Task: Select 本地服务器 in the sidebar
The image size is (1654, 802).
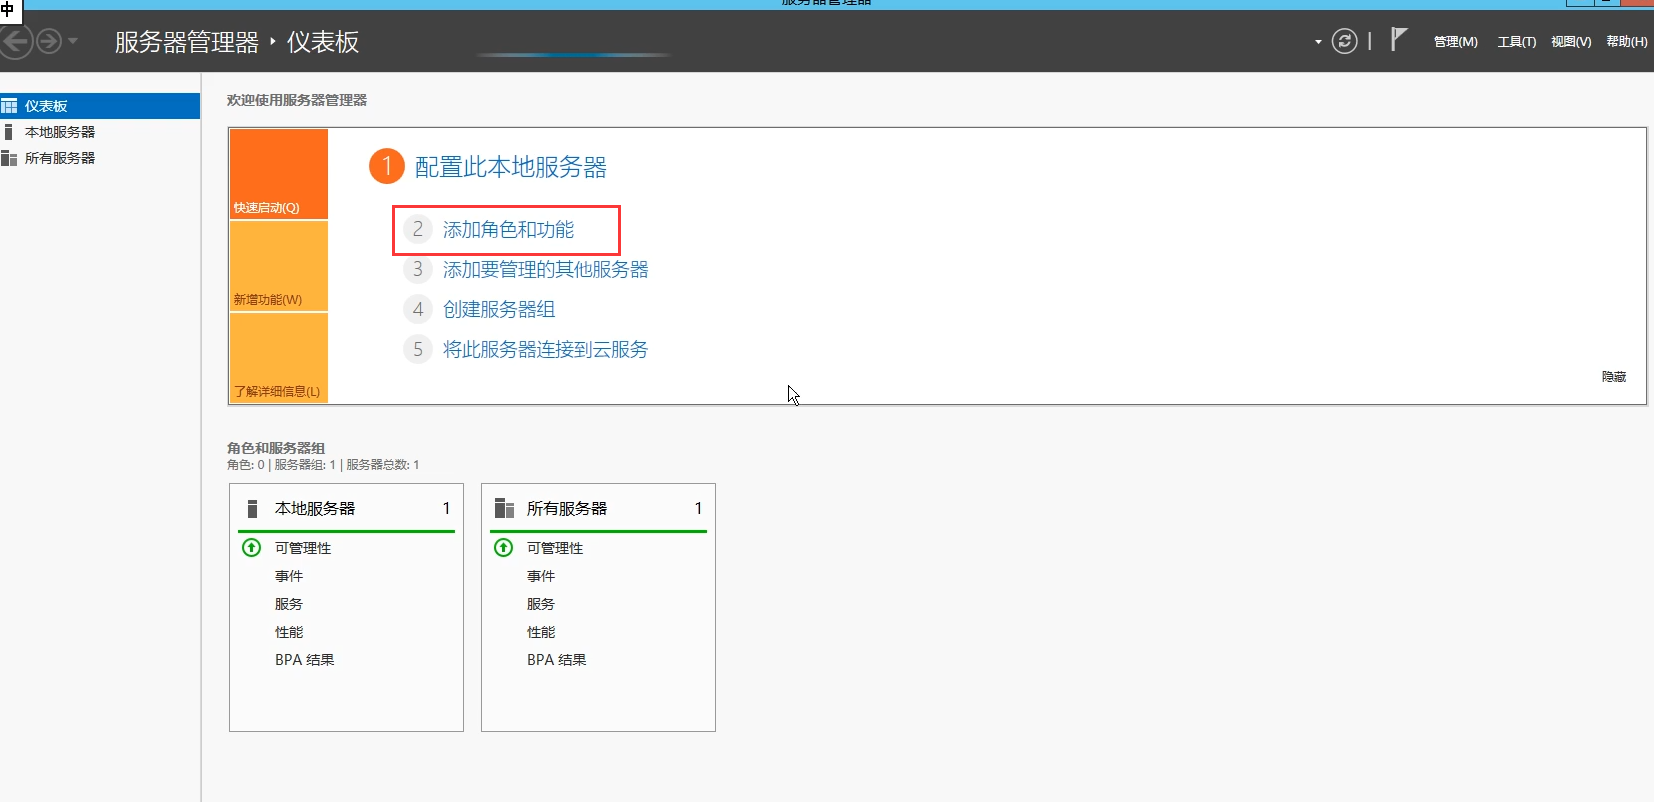Action: click(100, 132)
